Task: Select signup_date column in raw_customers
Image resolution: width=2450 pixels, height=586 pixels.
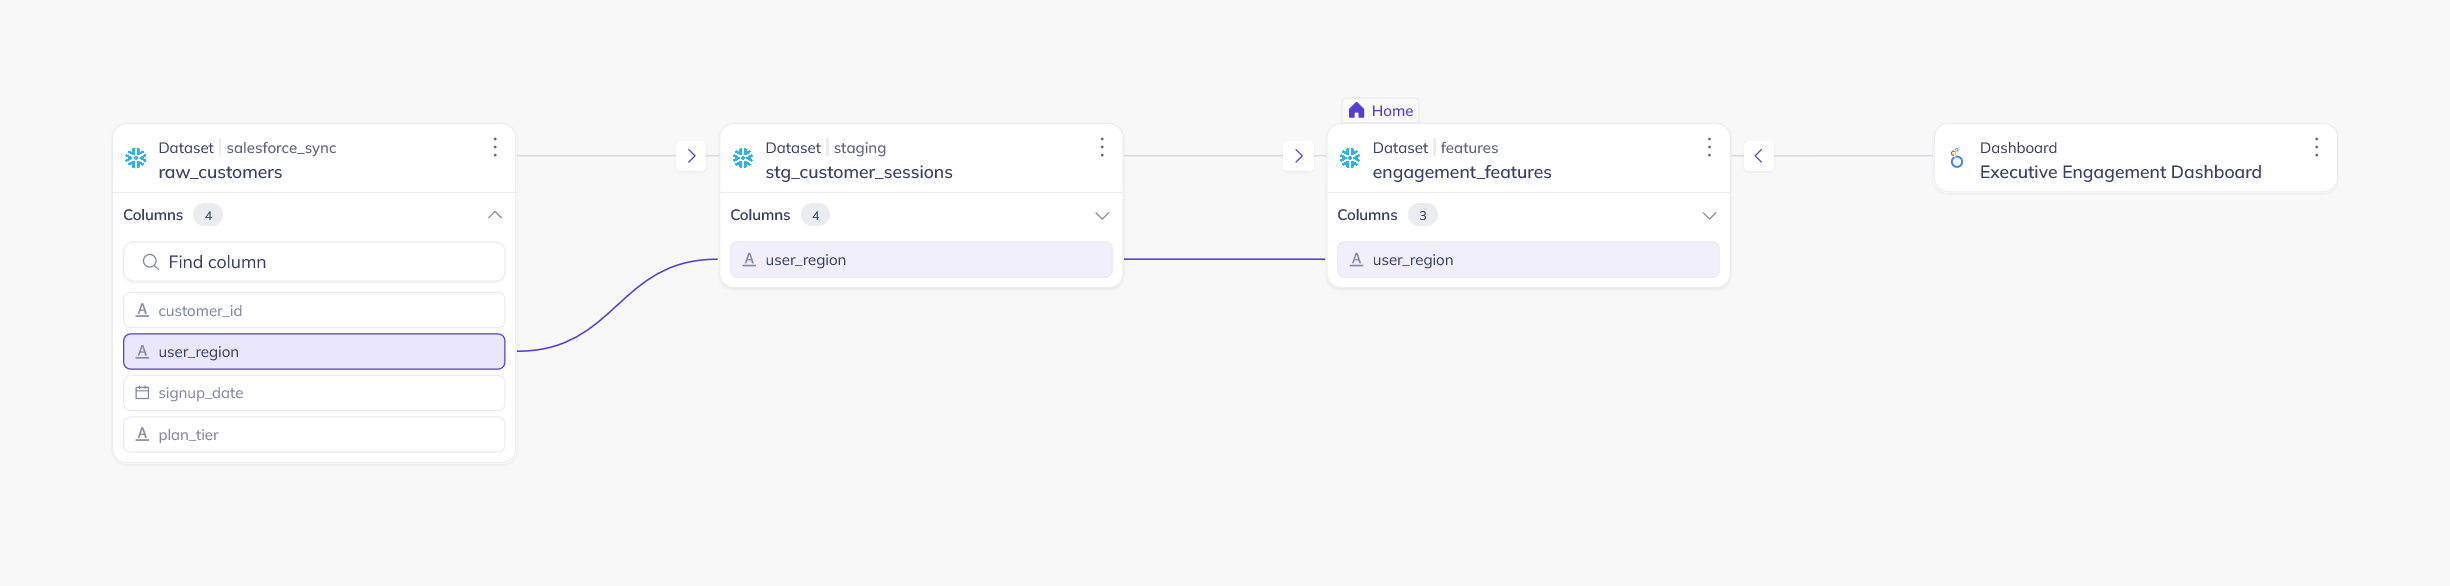Action: (x=314, y=393)
